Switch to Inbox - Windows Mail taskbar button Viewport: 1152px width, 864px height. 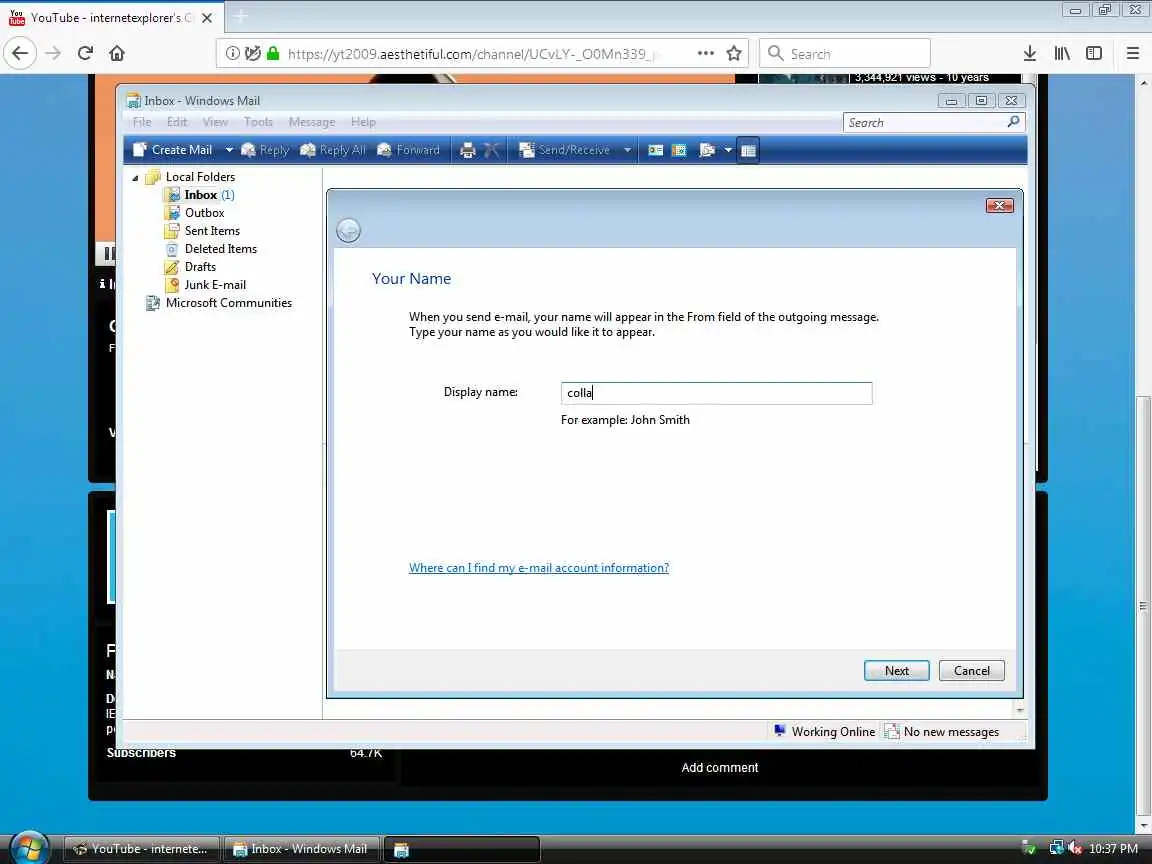coord(300,849)
